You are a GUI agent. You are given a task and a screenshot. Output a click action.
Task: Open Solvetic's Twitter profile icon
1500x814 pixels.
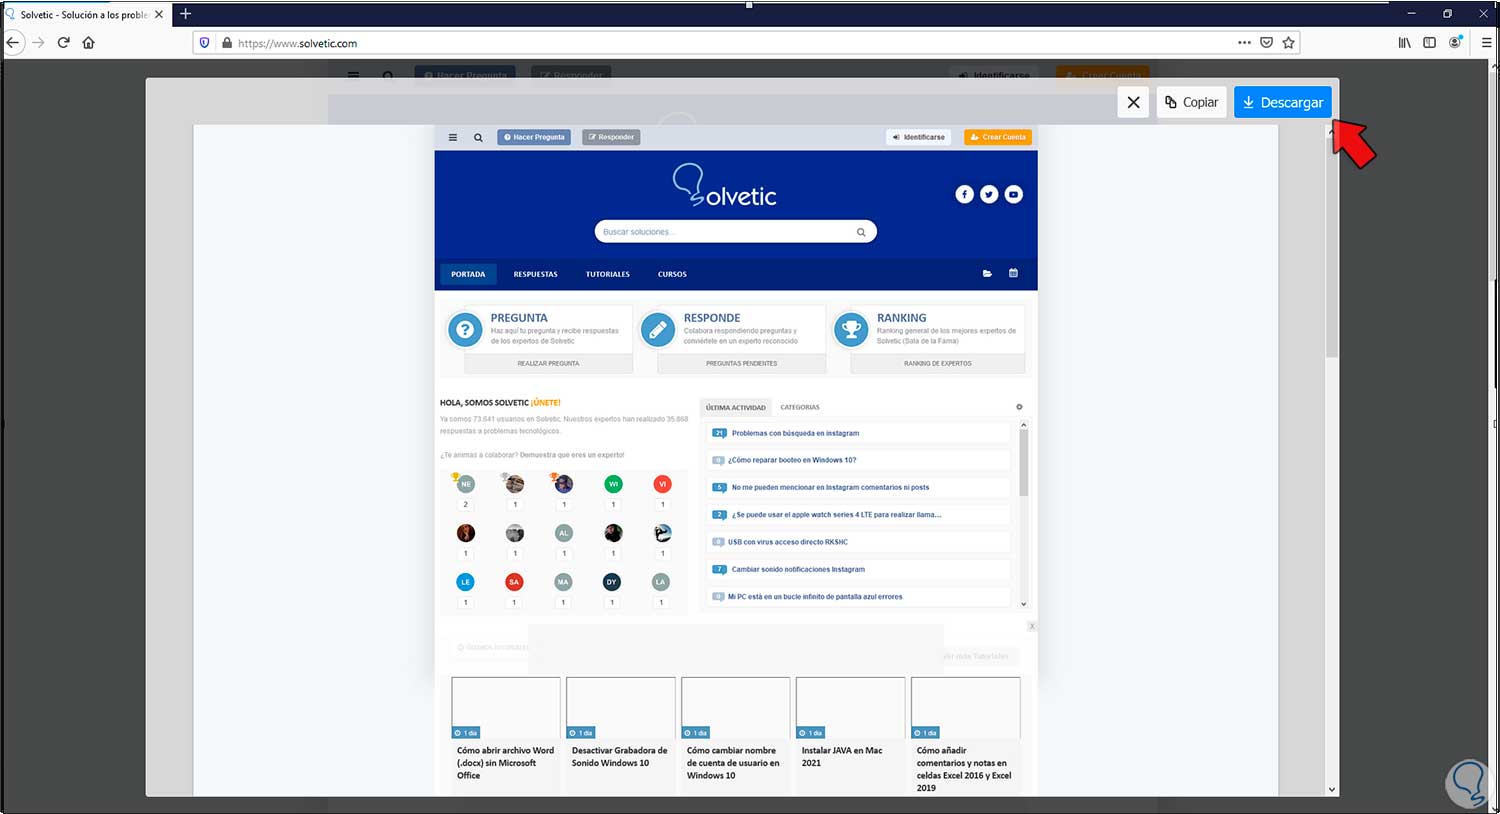pyautogui.click(x=989, y=194)
